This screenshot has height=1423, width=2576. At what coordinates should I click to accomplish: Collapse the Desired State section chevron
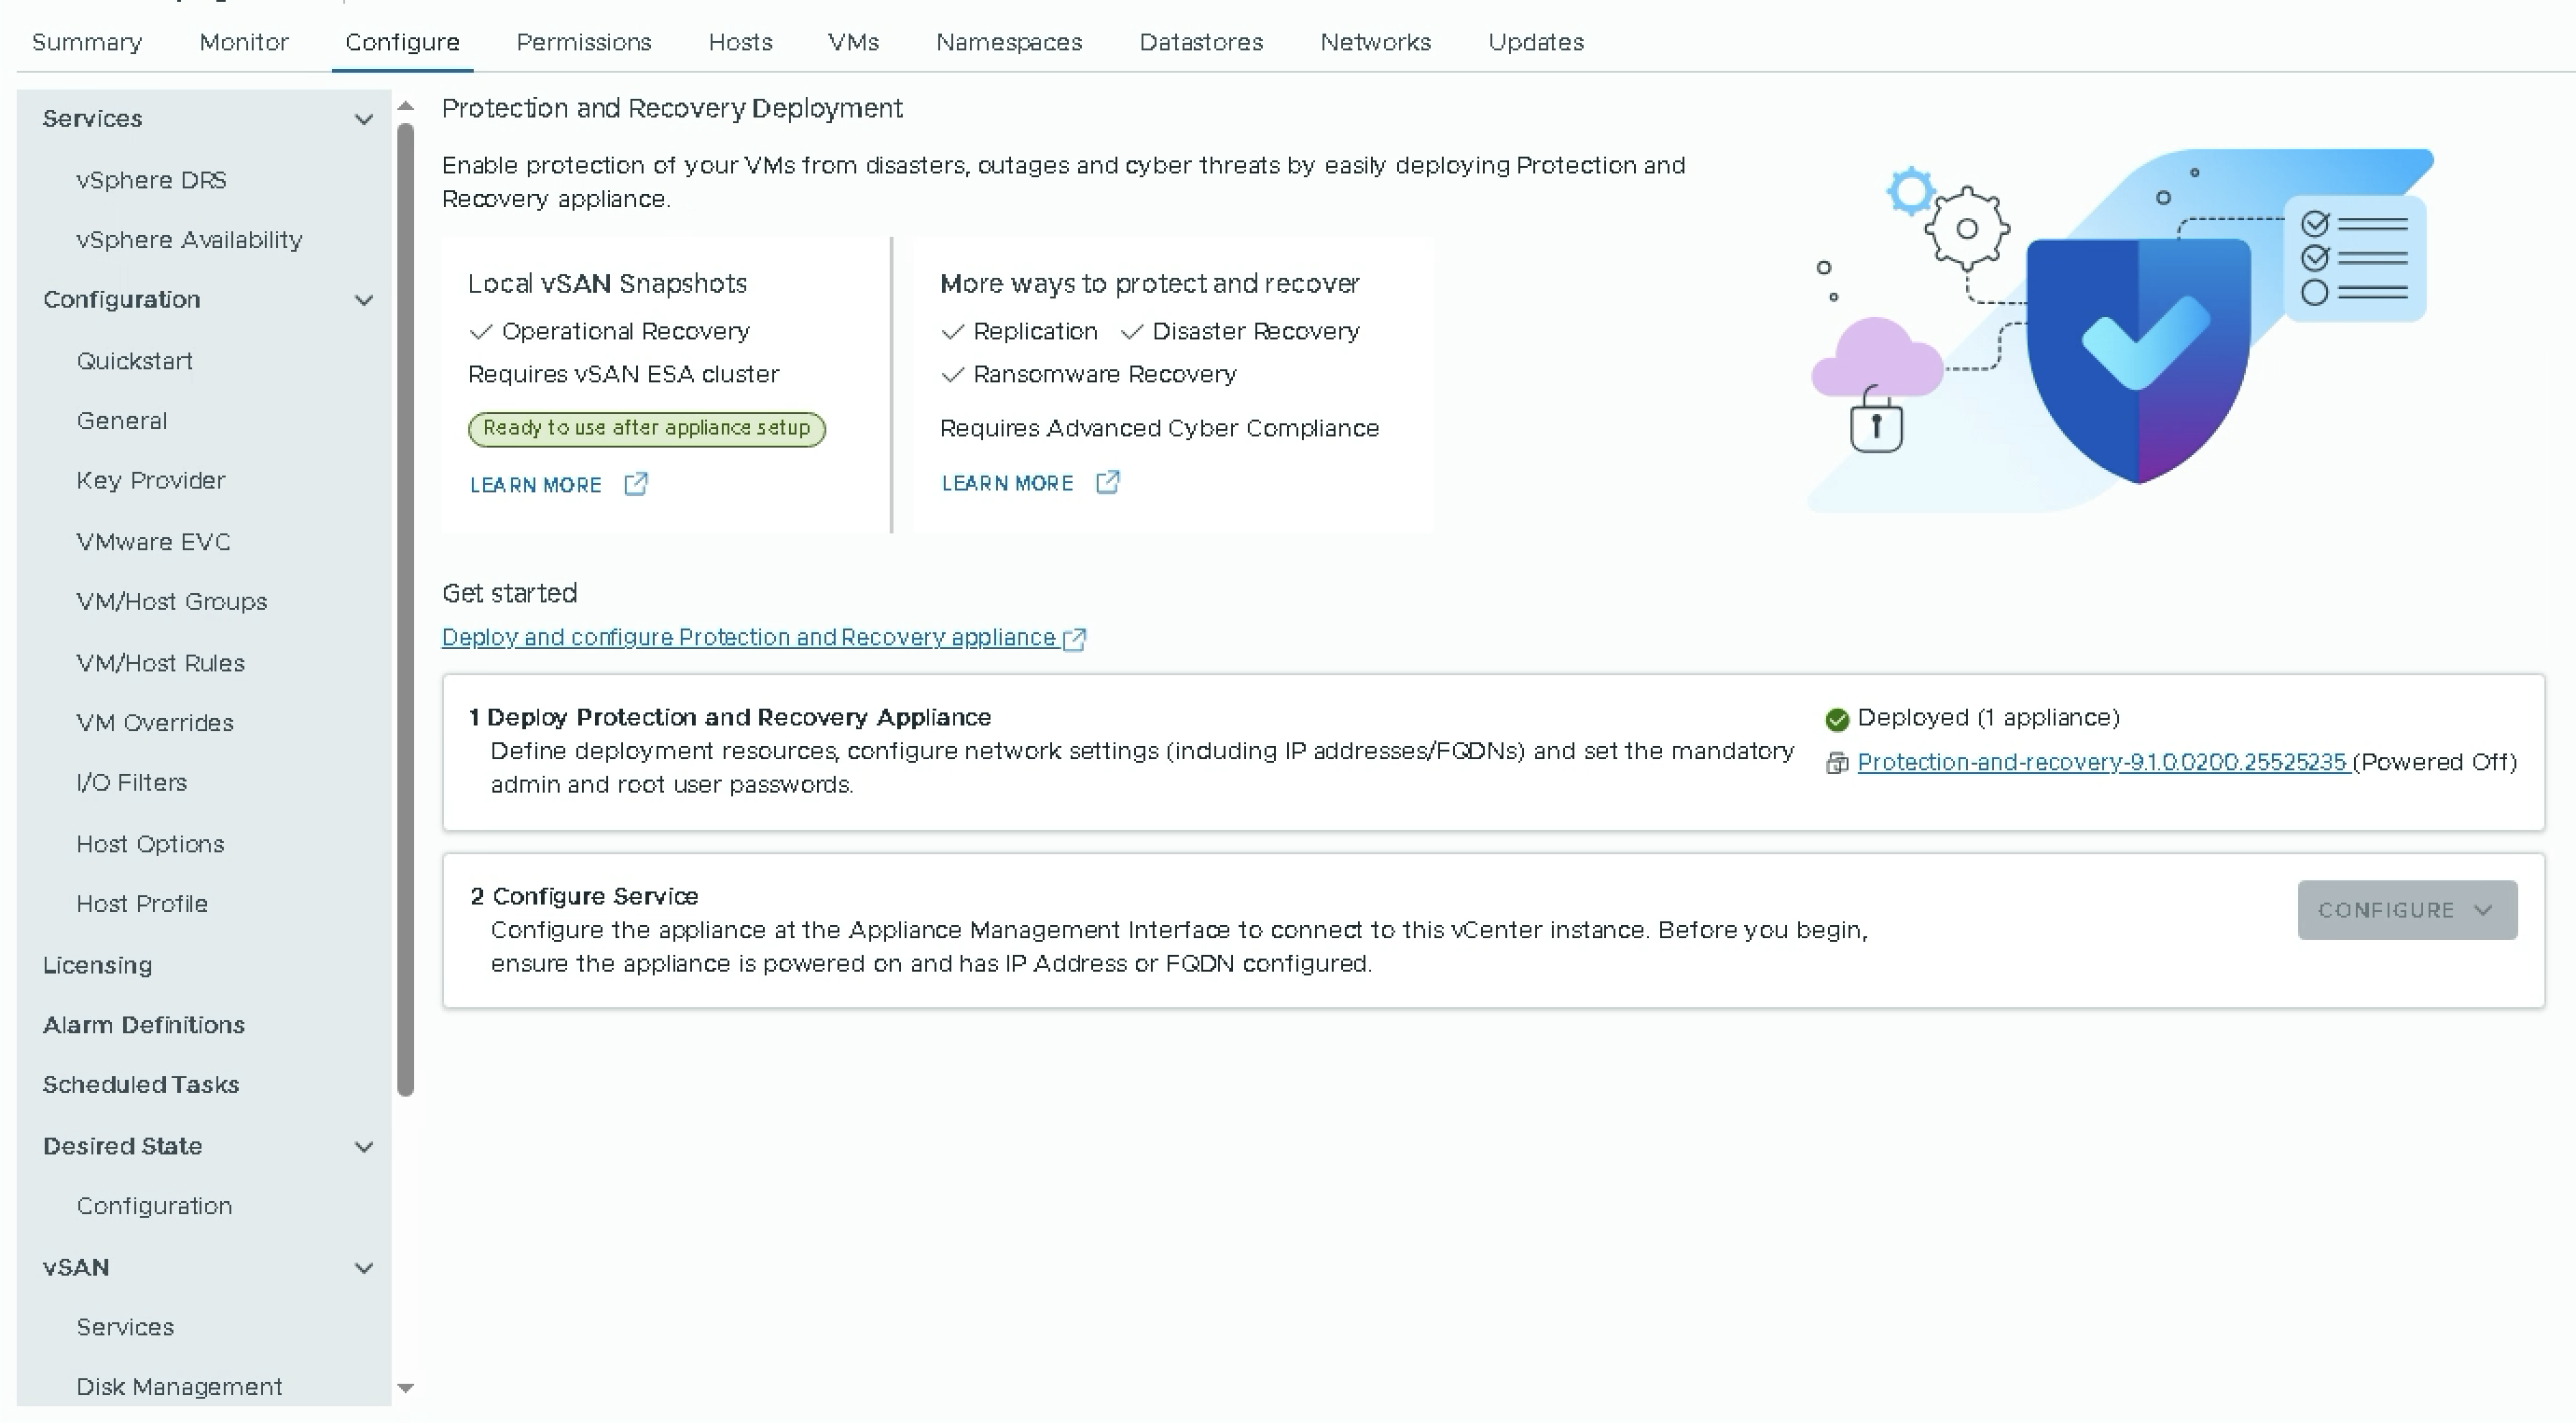[x=364, y=1147]
